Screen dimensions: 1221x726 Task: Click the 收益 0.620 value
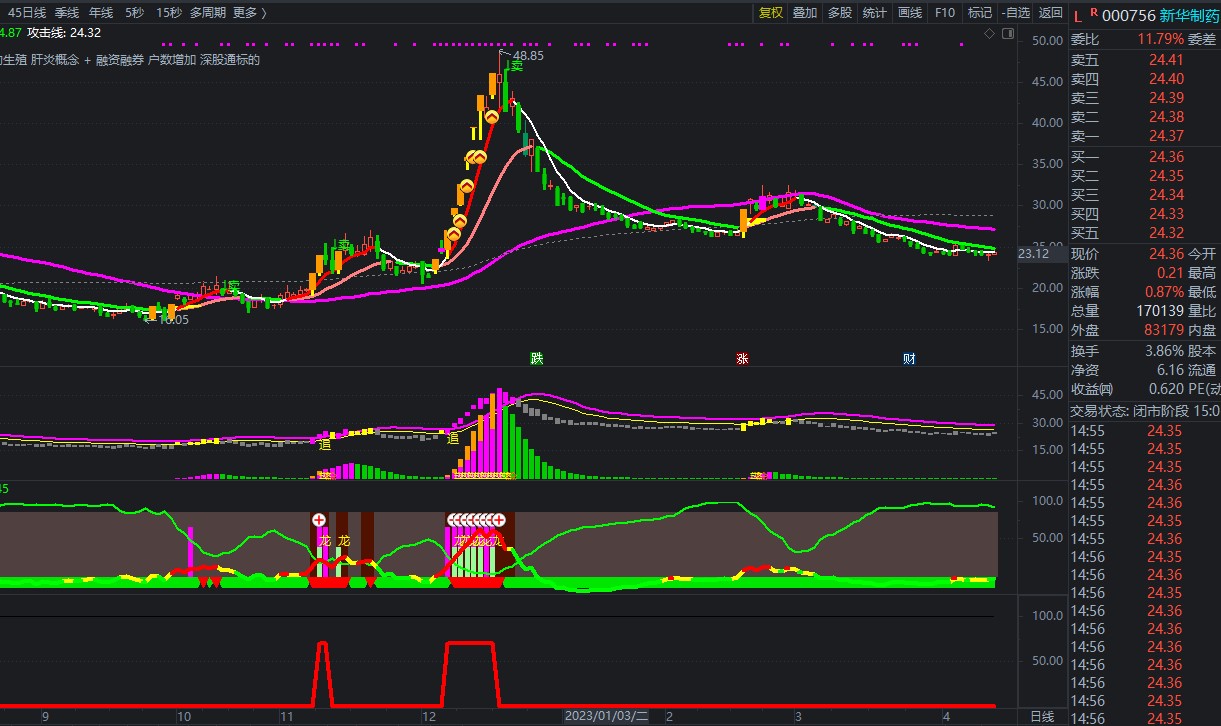pos(1166,389)
